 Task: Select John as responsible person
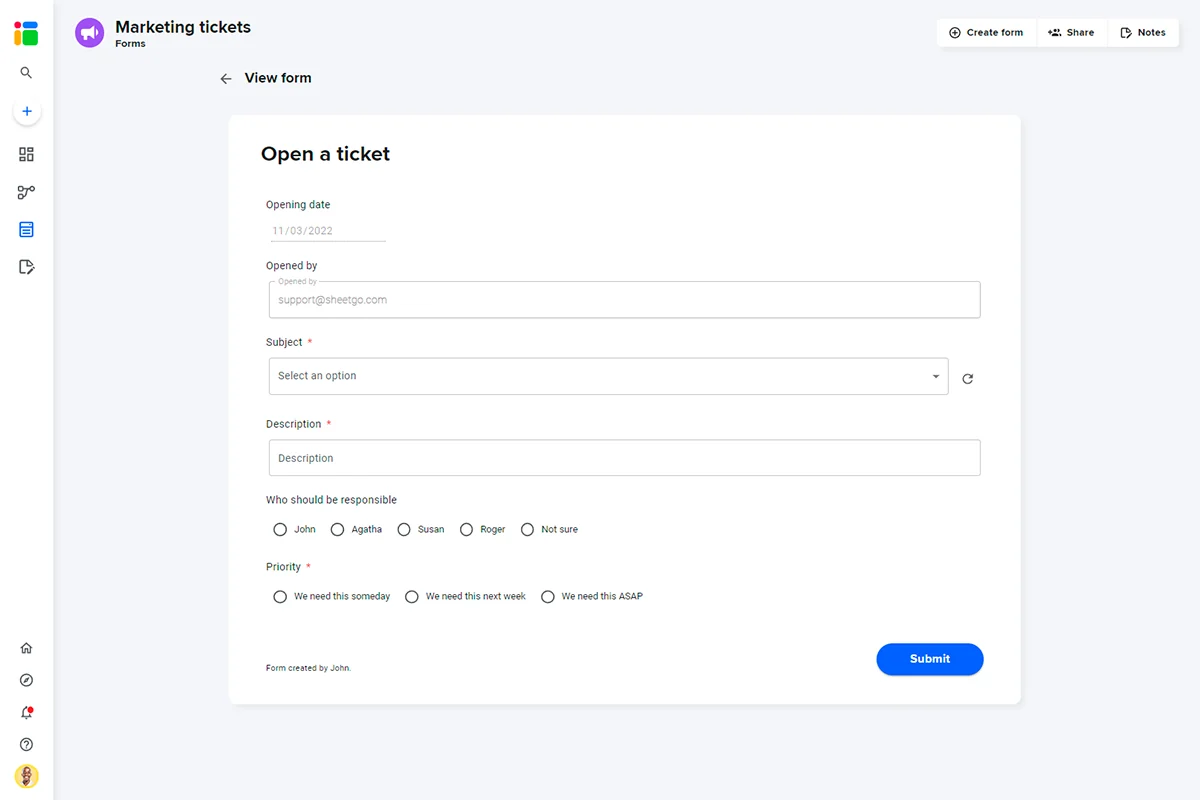[x=280, y=529]
